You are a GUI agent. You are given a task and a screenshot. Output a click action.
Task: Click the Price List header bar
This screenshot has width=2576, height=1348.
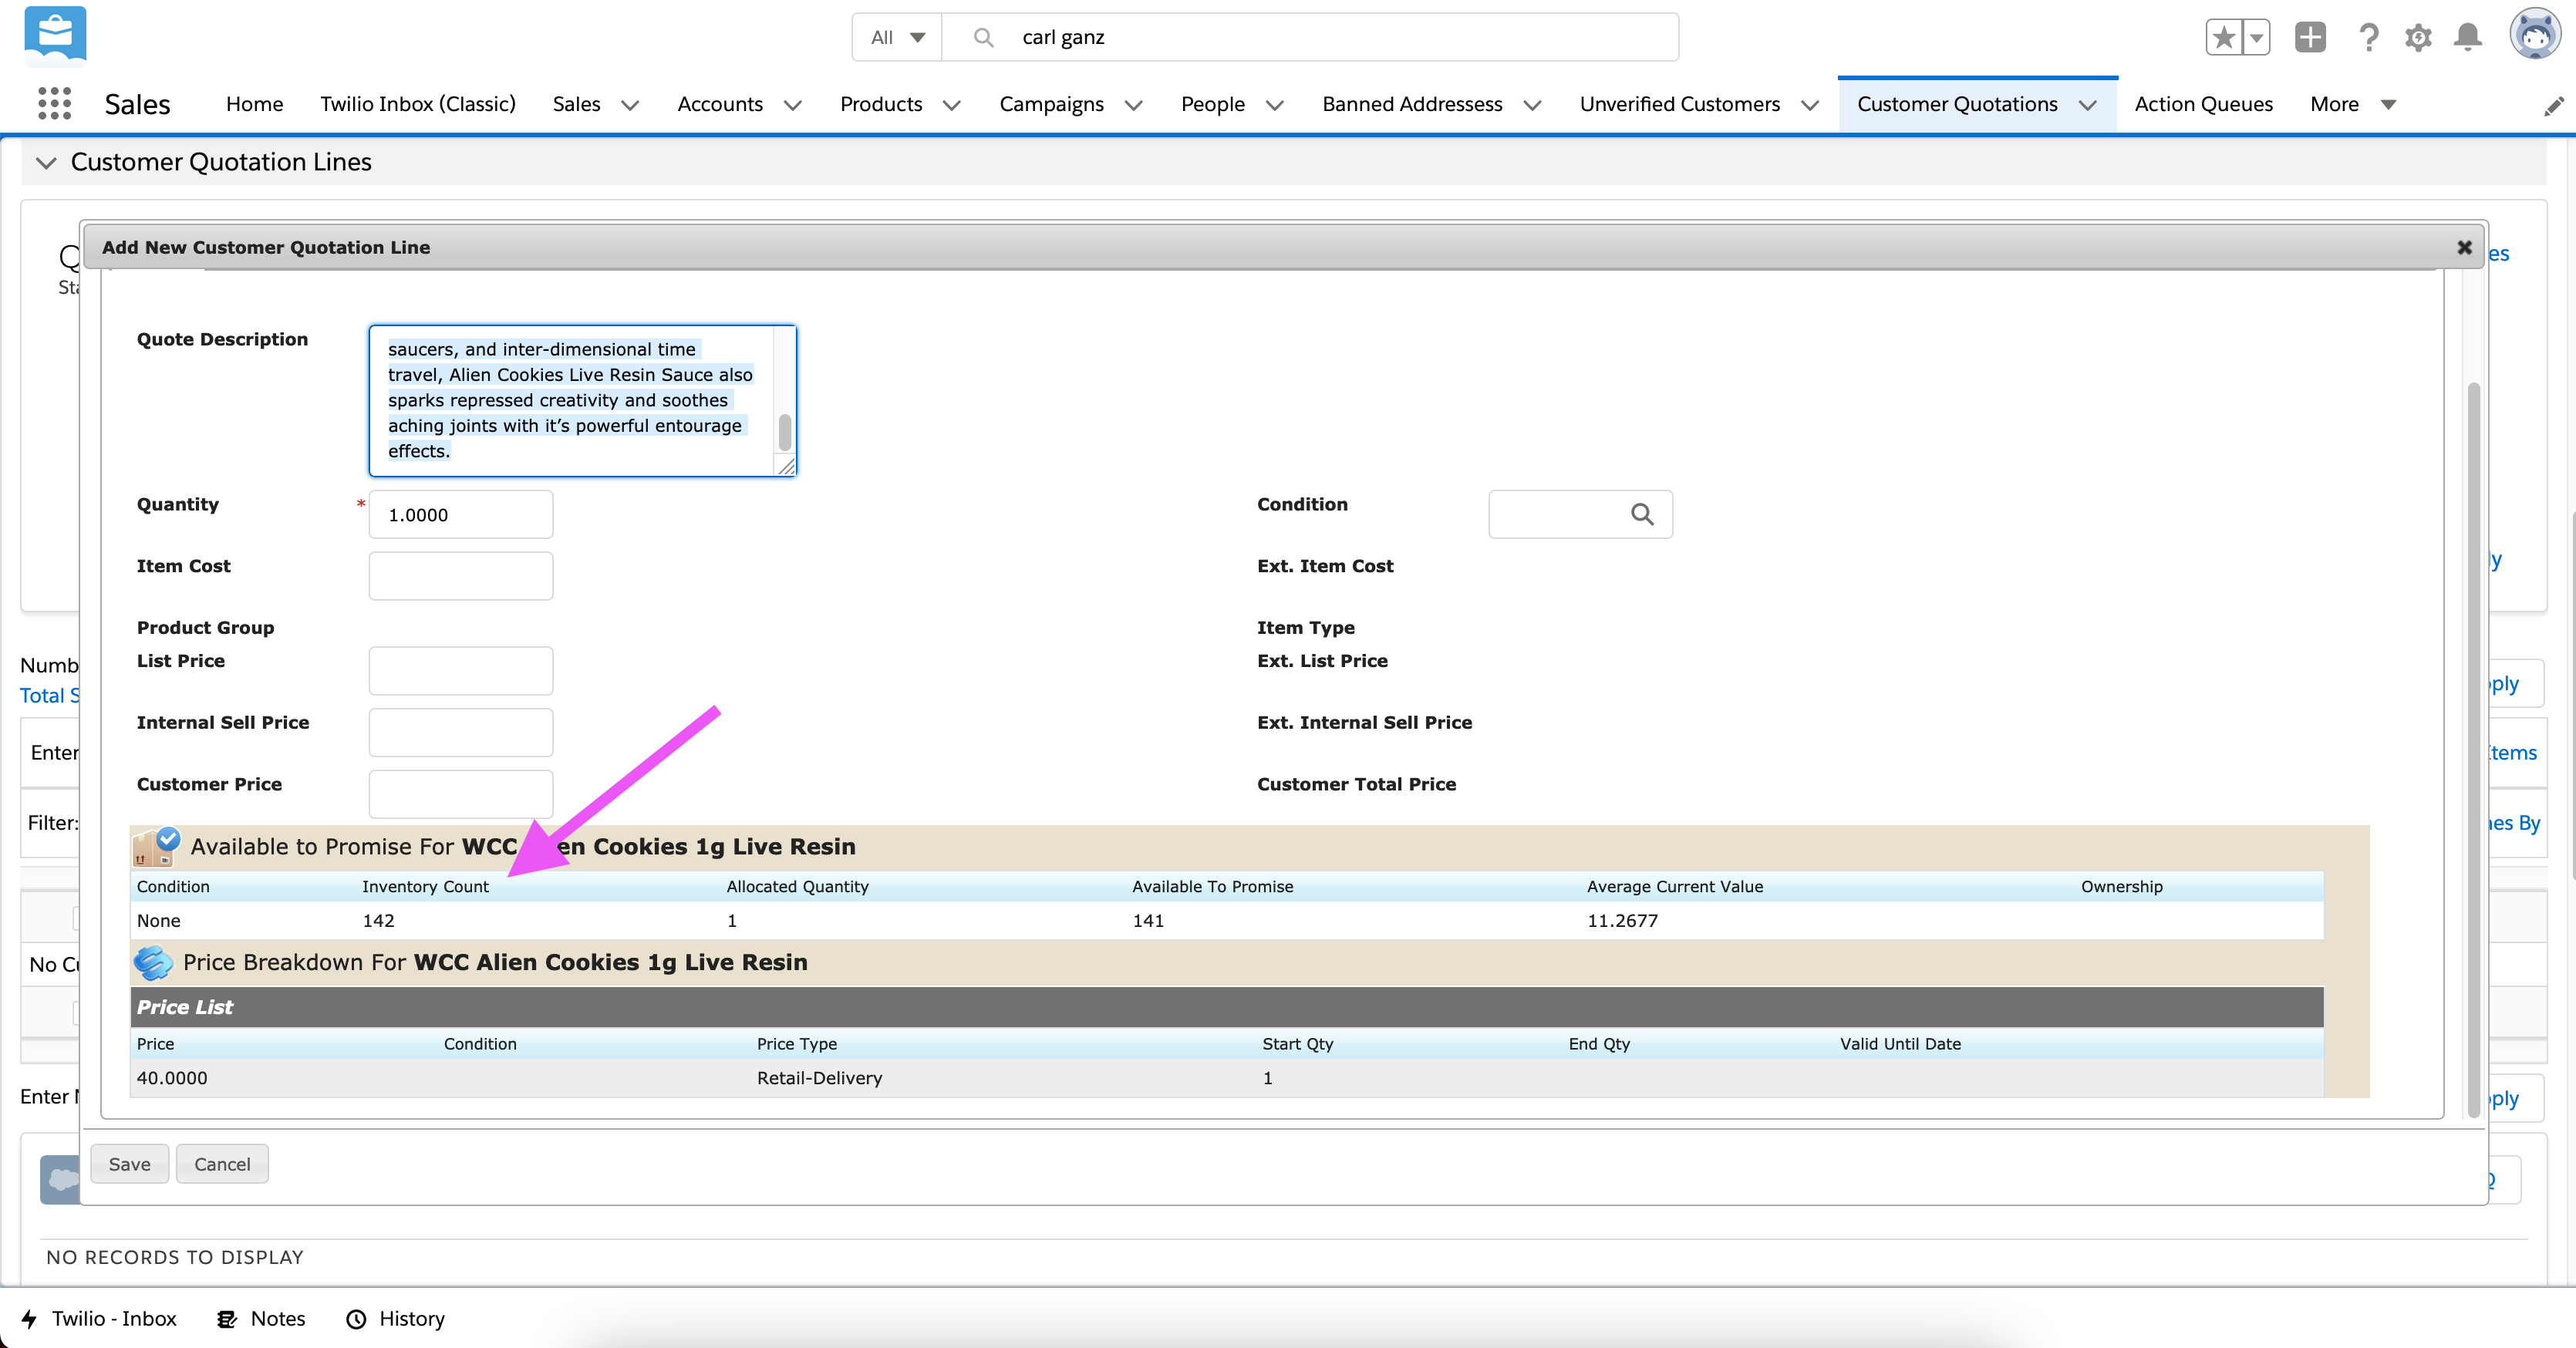1227,1007
